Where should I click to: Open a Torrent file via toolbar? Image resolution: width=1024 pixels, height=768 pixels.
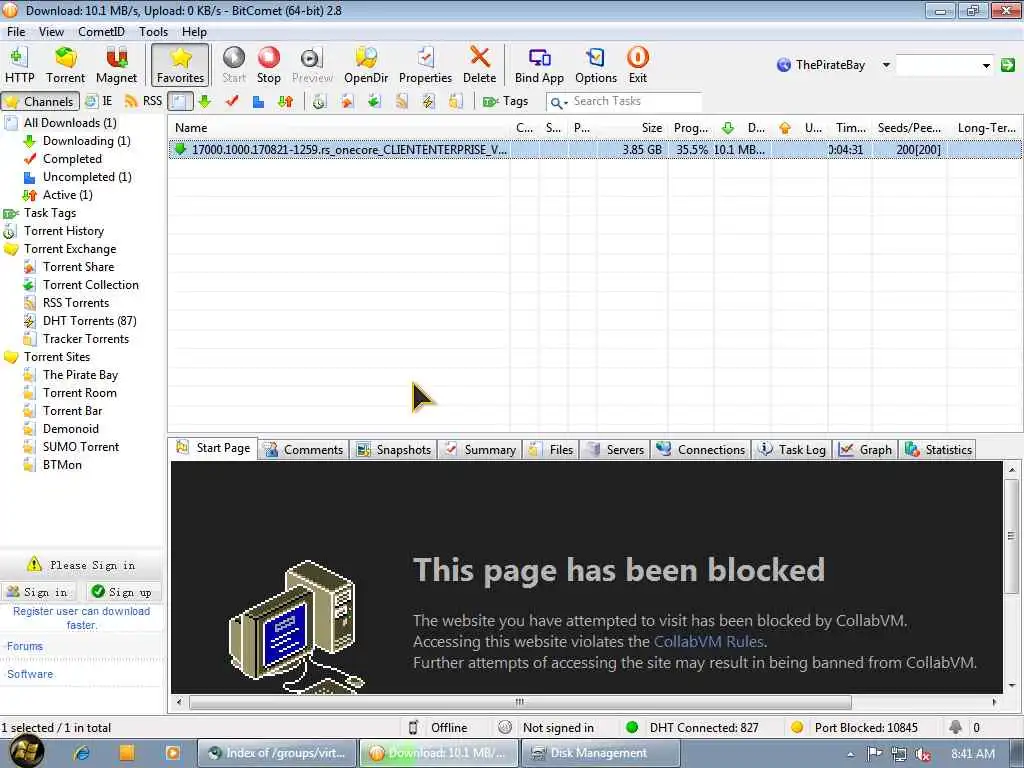point(65,65)
